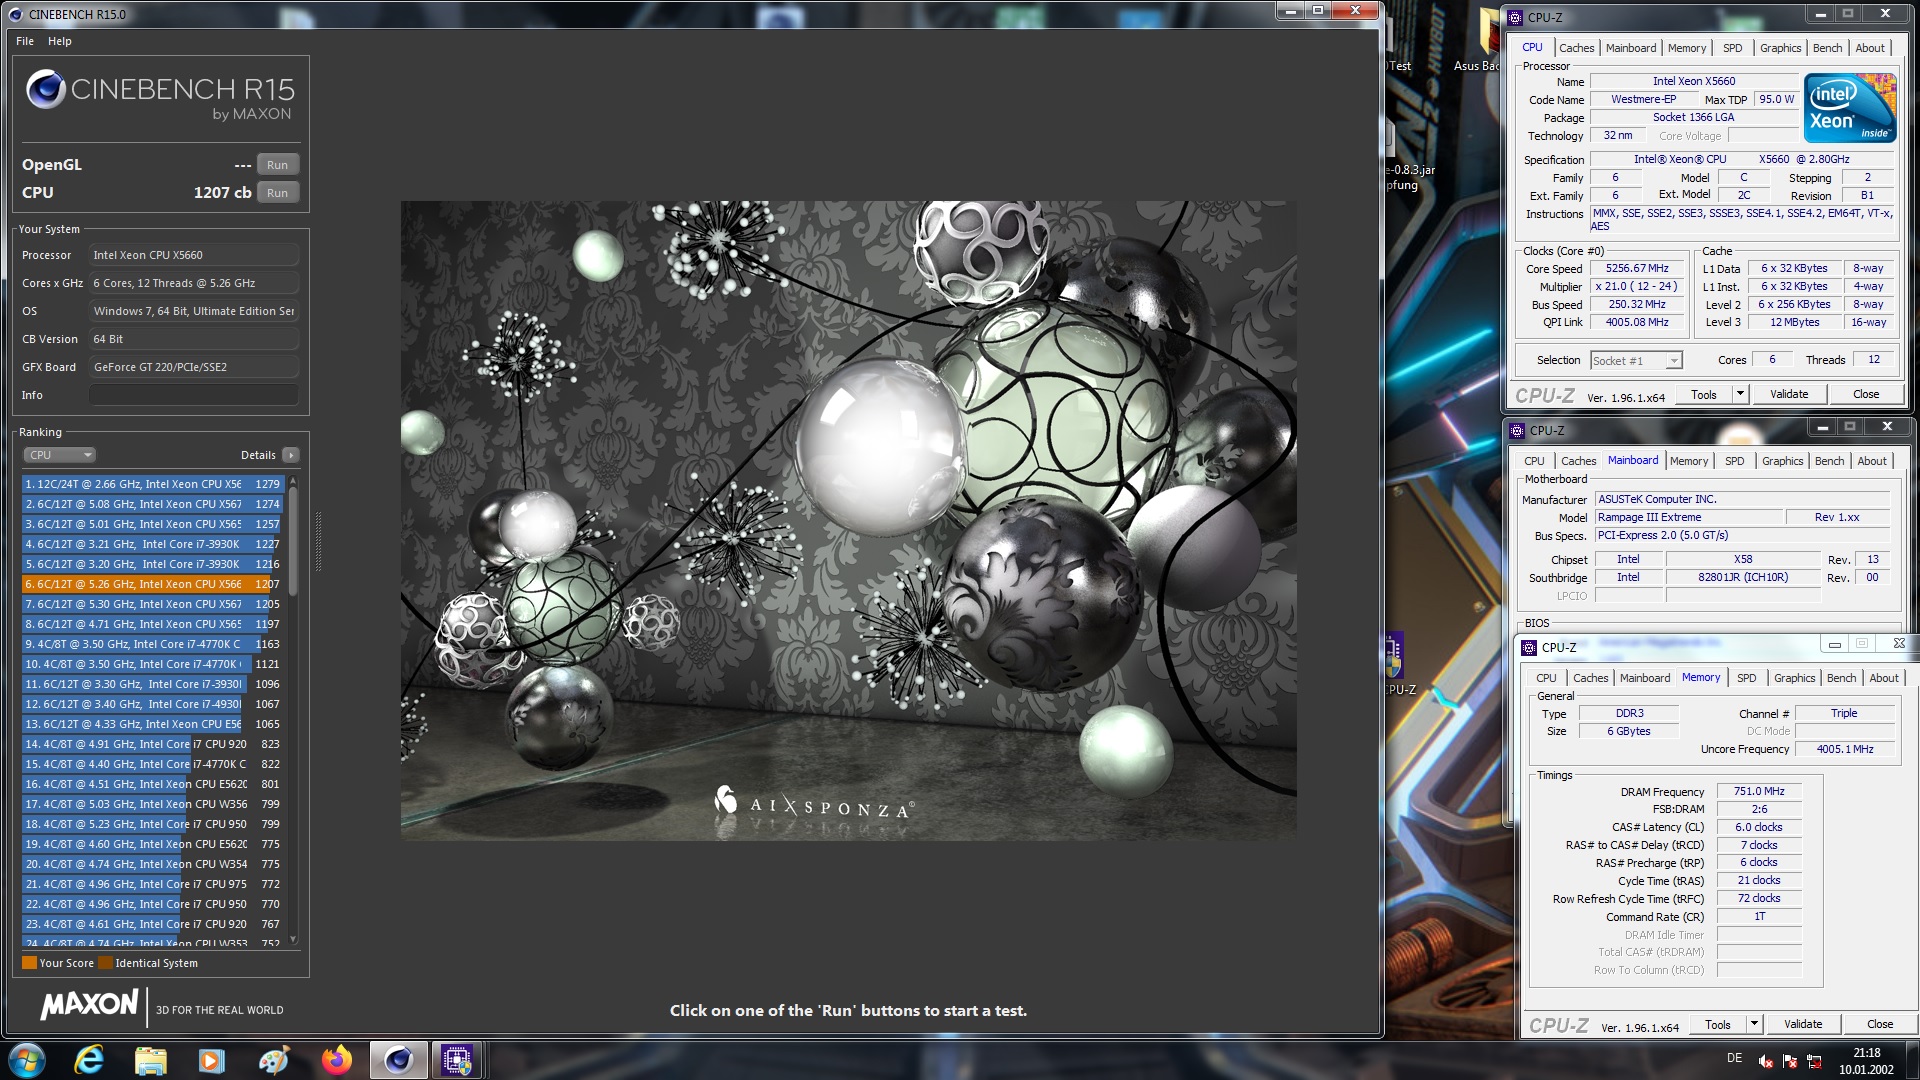The width and height of the screenshot is (1920, 1080).
Task: Switch to Mainboard tab in CPU-Z Memory window
Action: tap(1645, 678)
